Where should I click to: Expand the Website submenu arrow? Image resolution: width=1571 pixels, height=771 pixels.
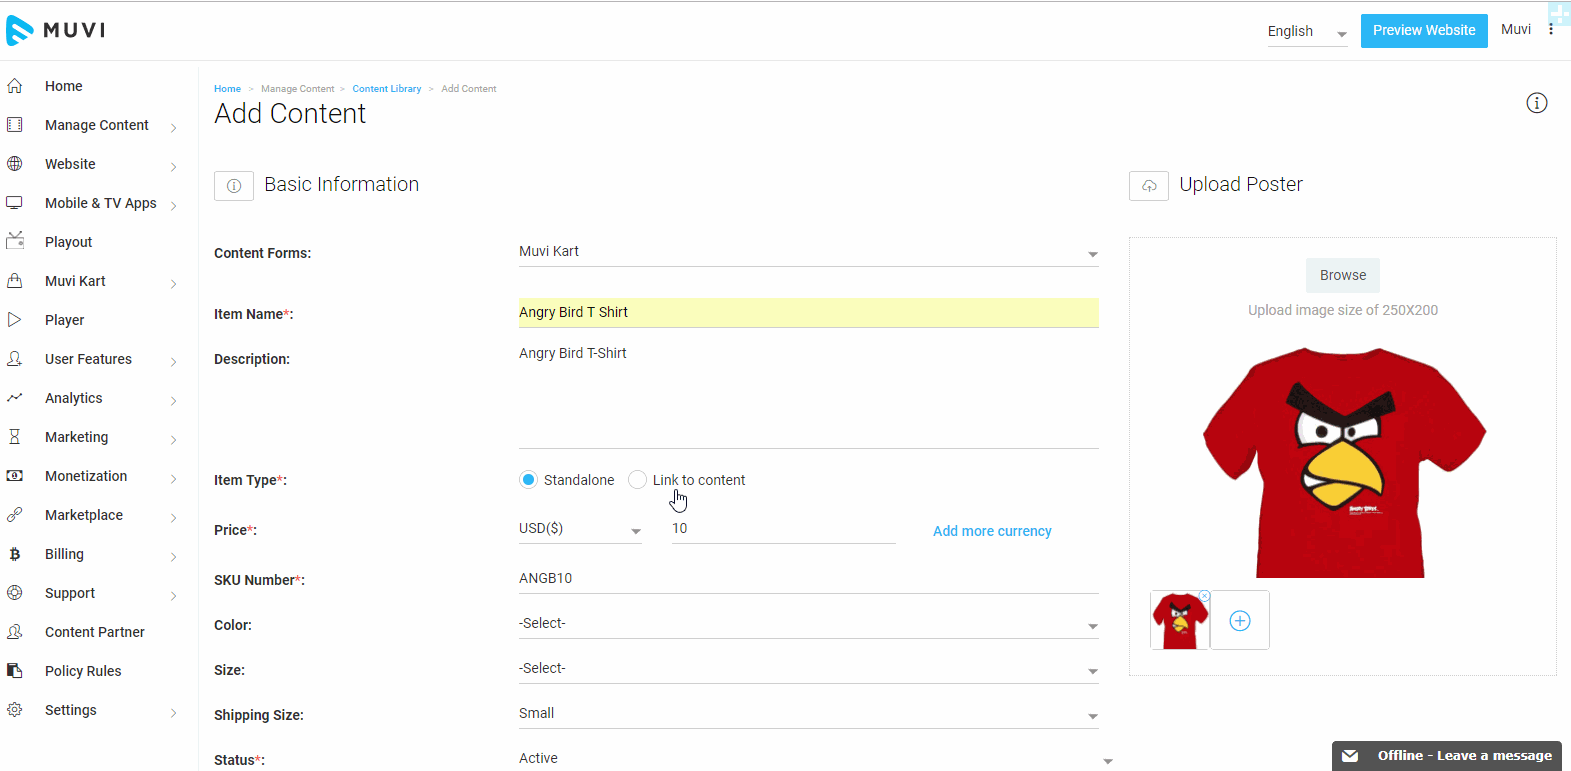pyautogui.click(x=173, y=167)
